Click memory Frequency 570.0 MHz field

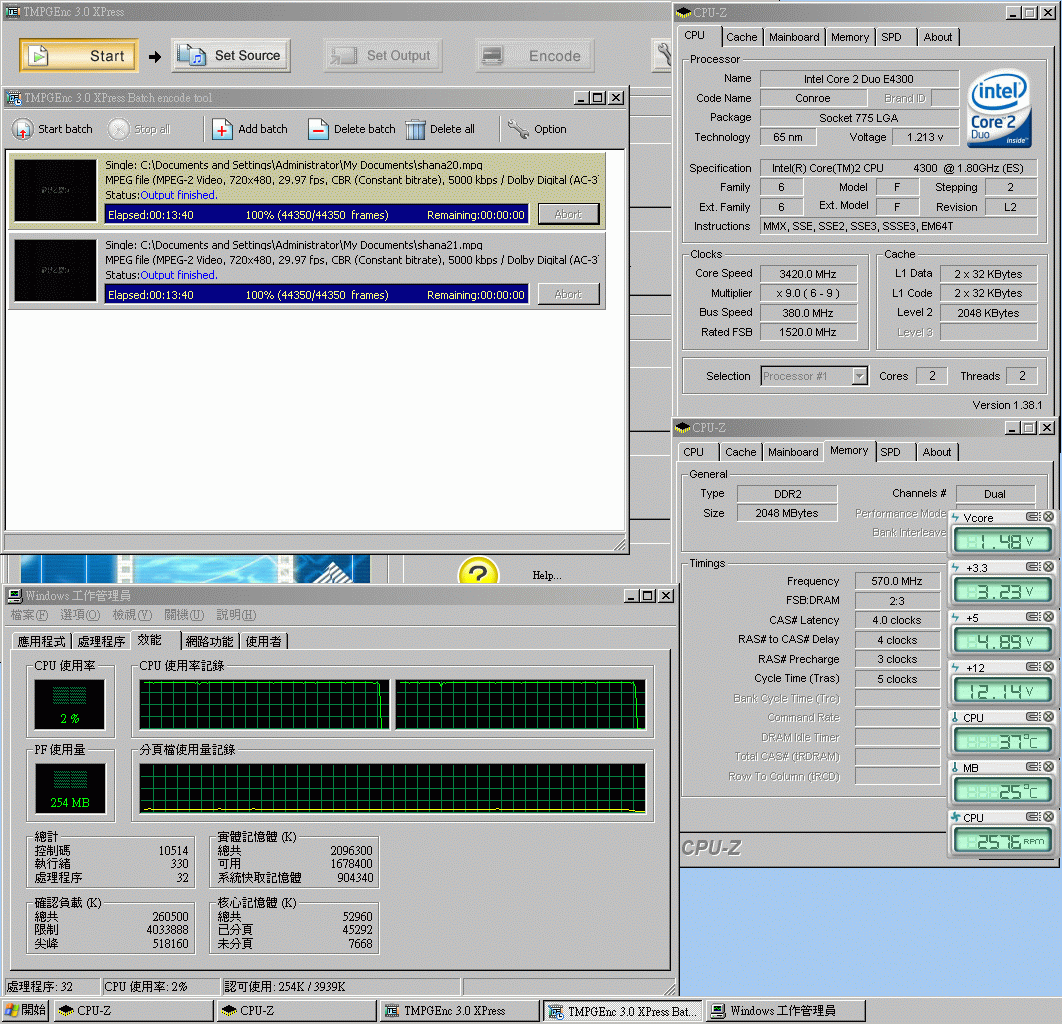897,581
